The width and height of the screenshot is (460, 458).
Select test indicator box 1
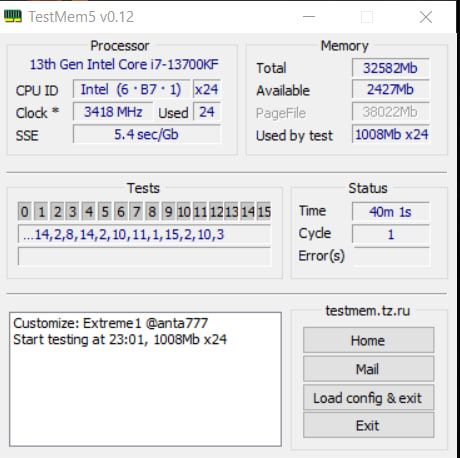[41, 211]
